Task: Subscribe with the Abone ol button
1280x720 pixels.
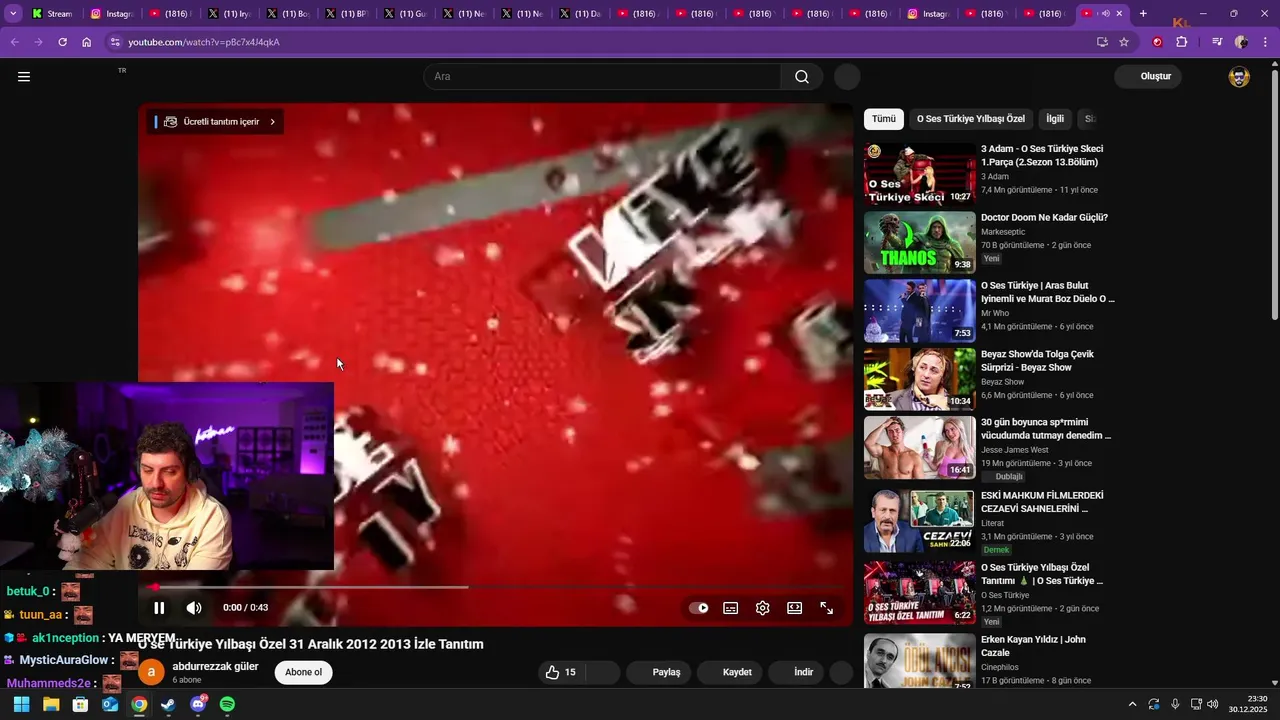Action: point(304,672)
